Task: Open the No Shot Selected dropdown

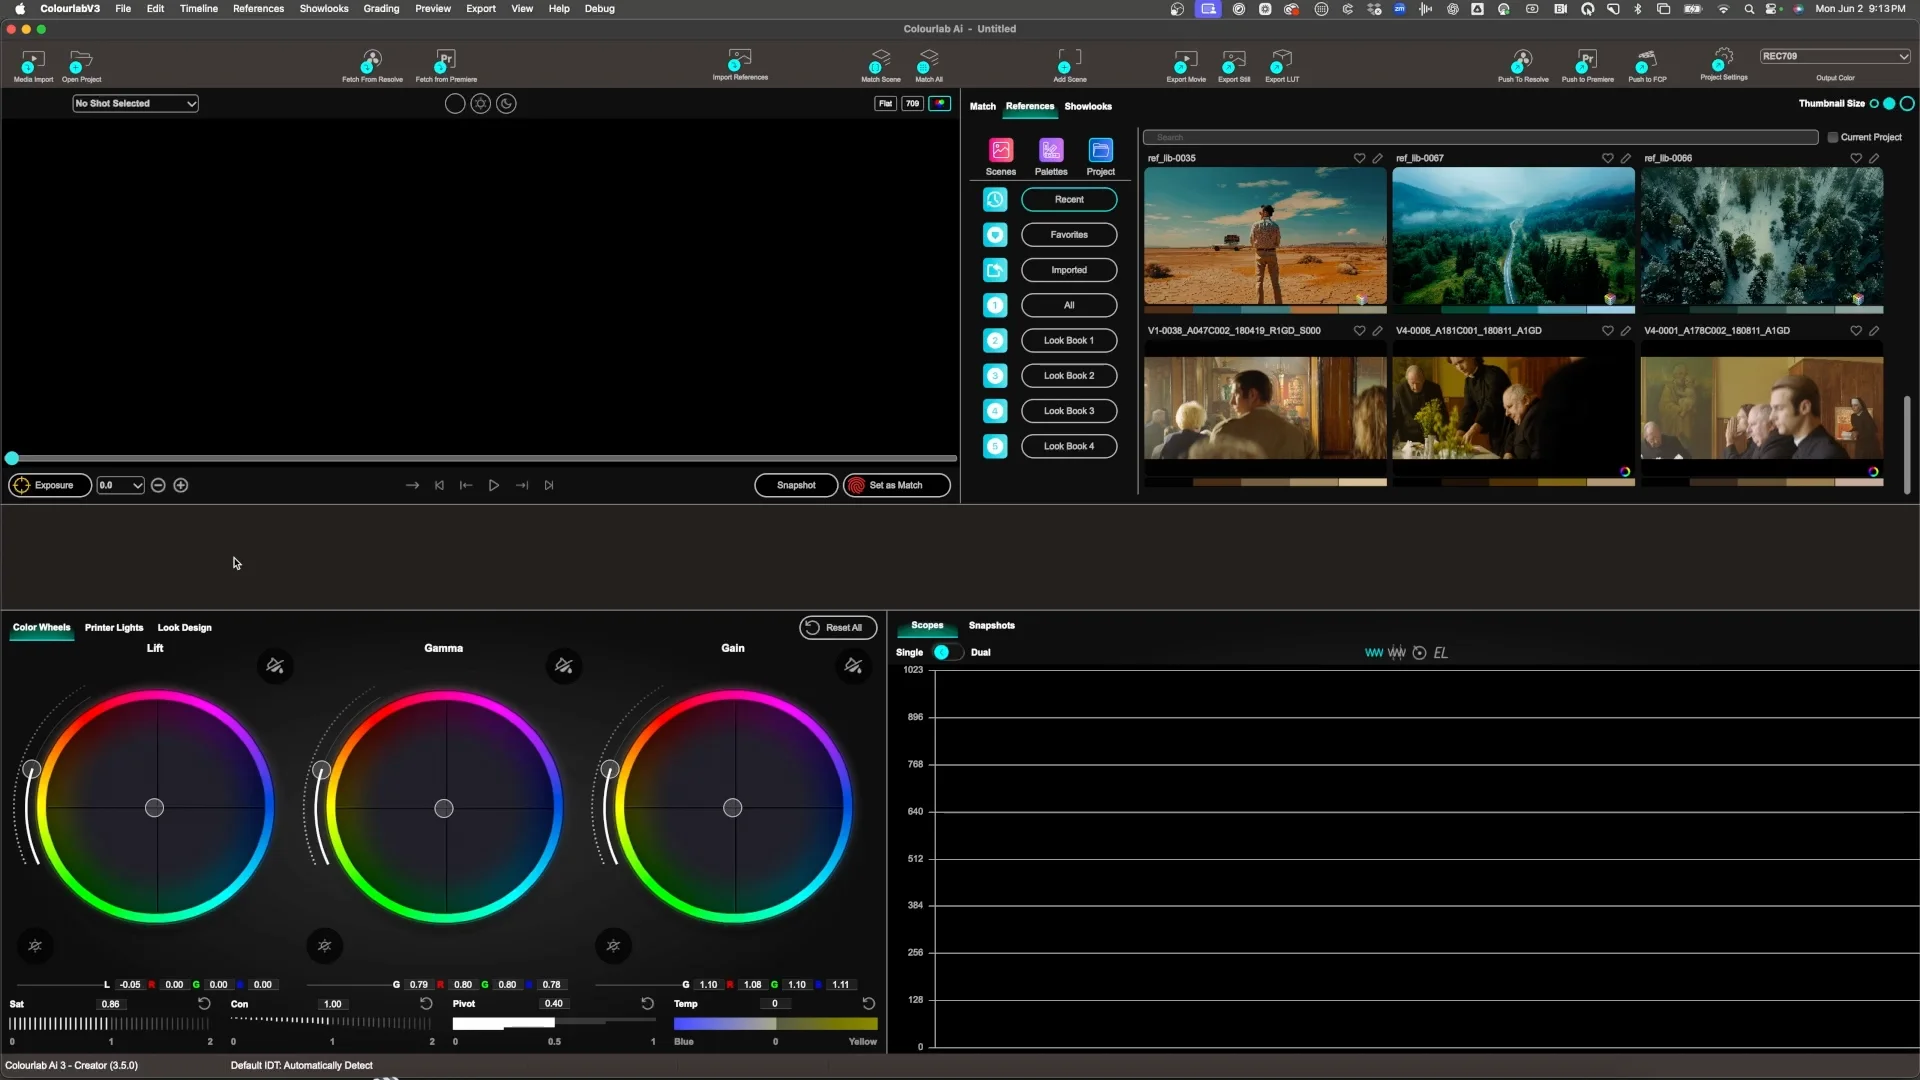Action: [136, 103]
